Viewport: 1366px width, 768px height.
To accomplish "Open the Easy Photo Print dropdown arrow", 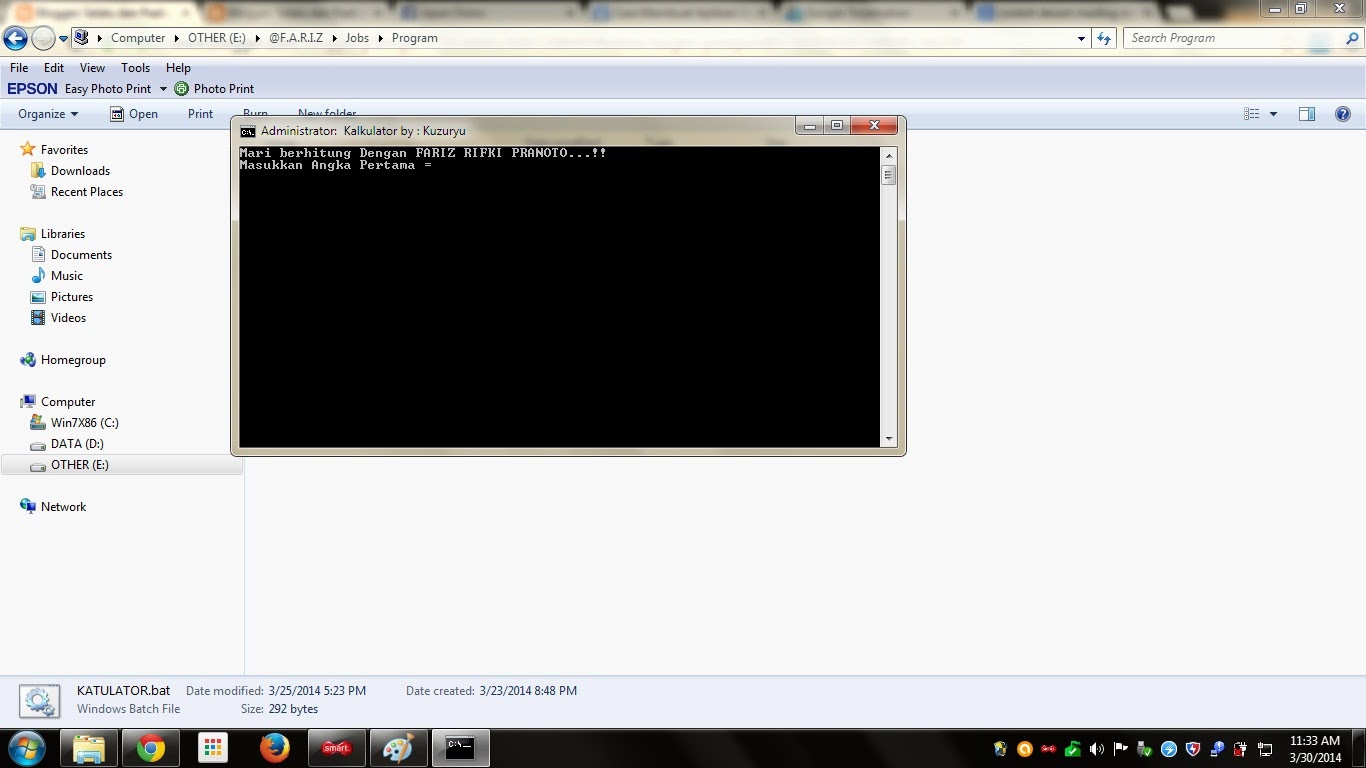I will [x=163, y=88].
